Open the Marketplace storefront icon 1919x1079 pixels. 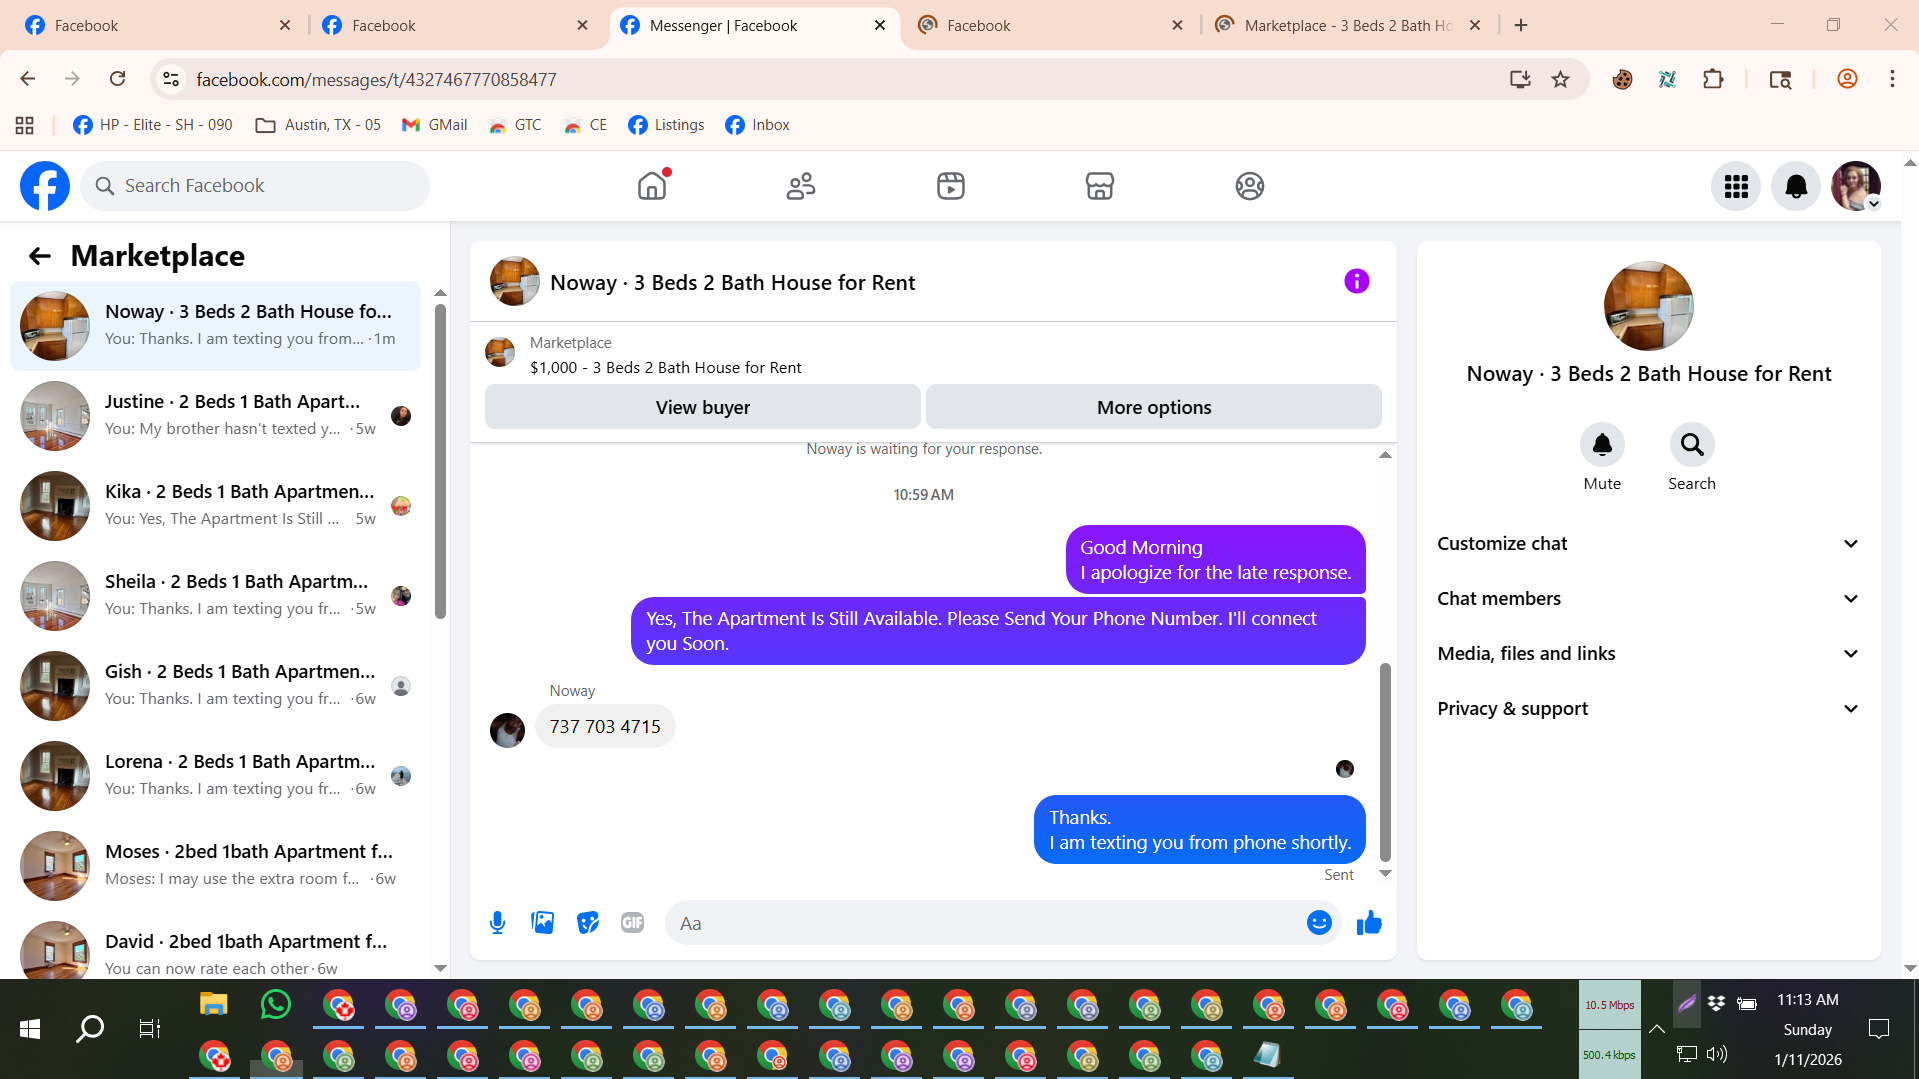pos(1100,186)
